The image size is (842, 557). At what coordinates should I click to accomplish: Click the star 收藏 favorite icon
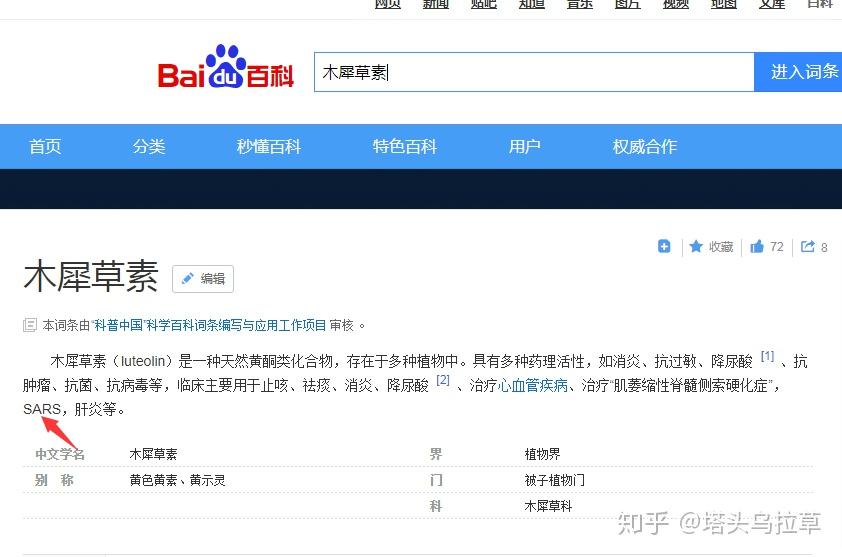pos(696,247)
